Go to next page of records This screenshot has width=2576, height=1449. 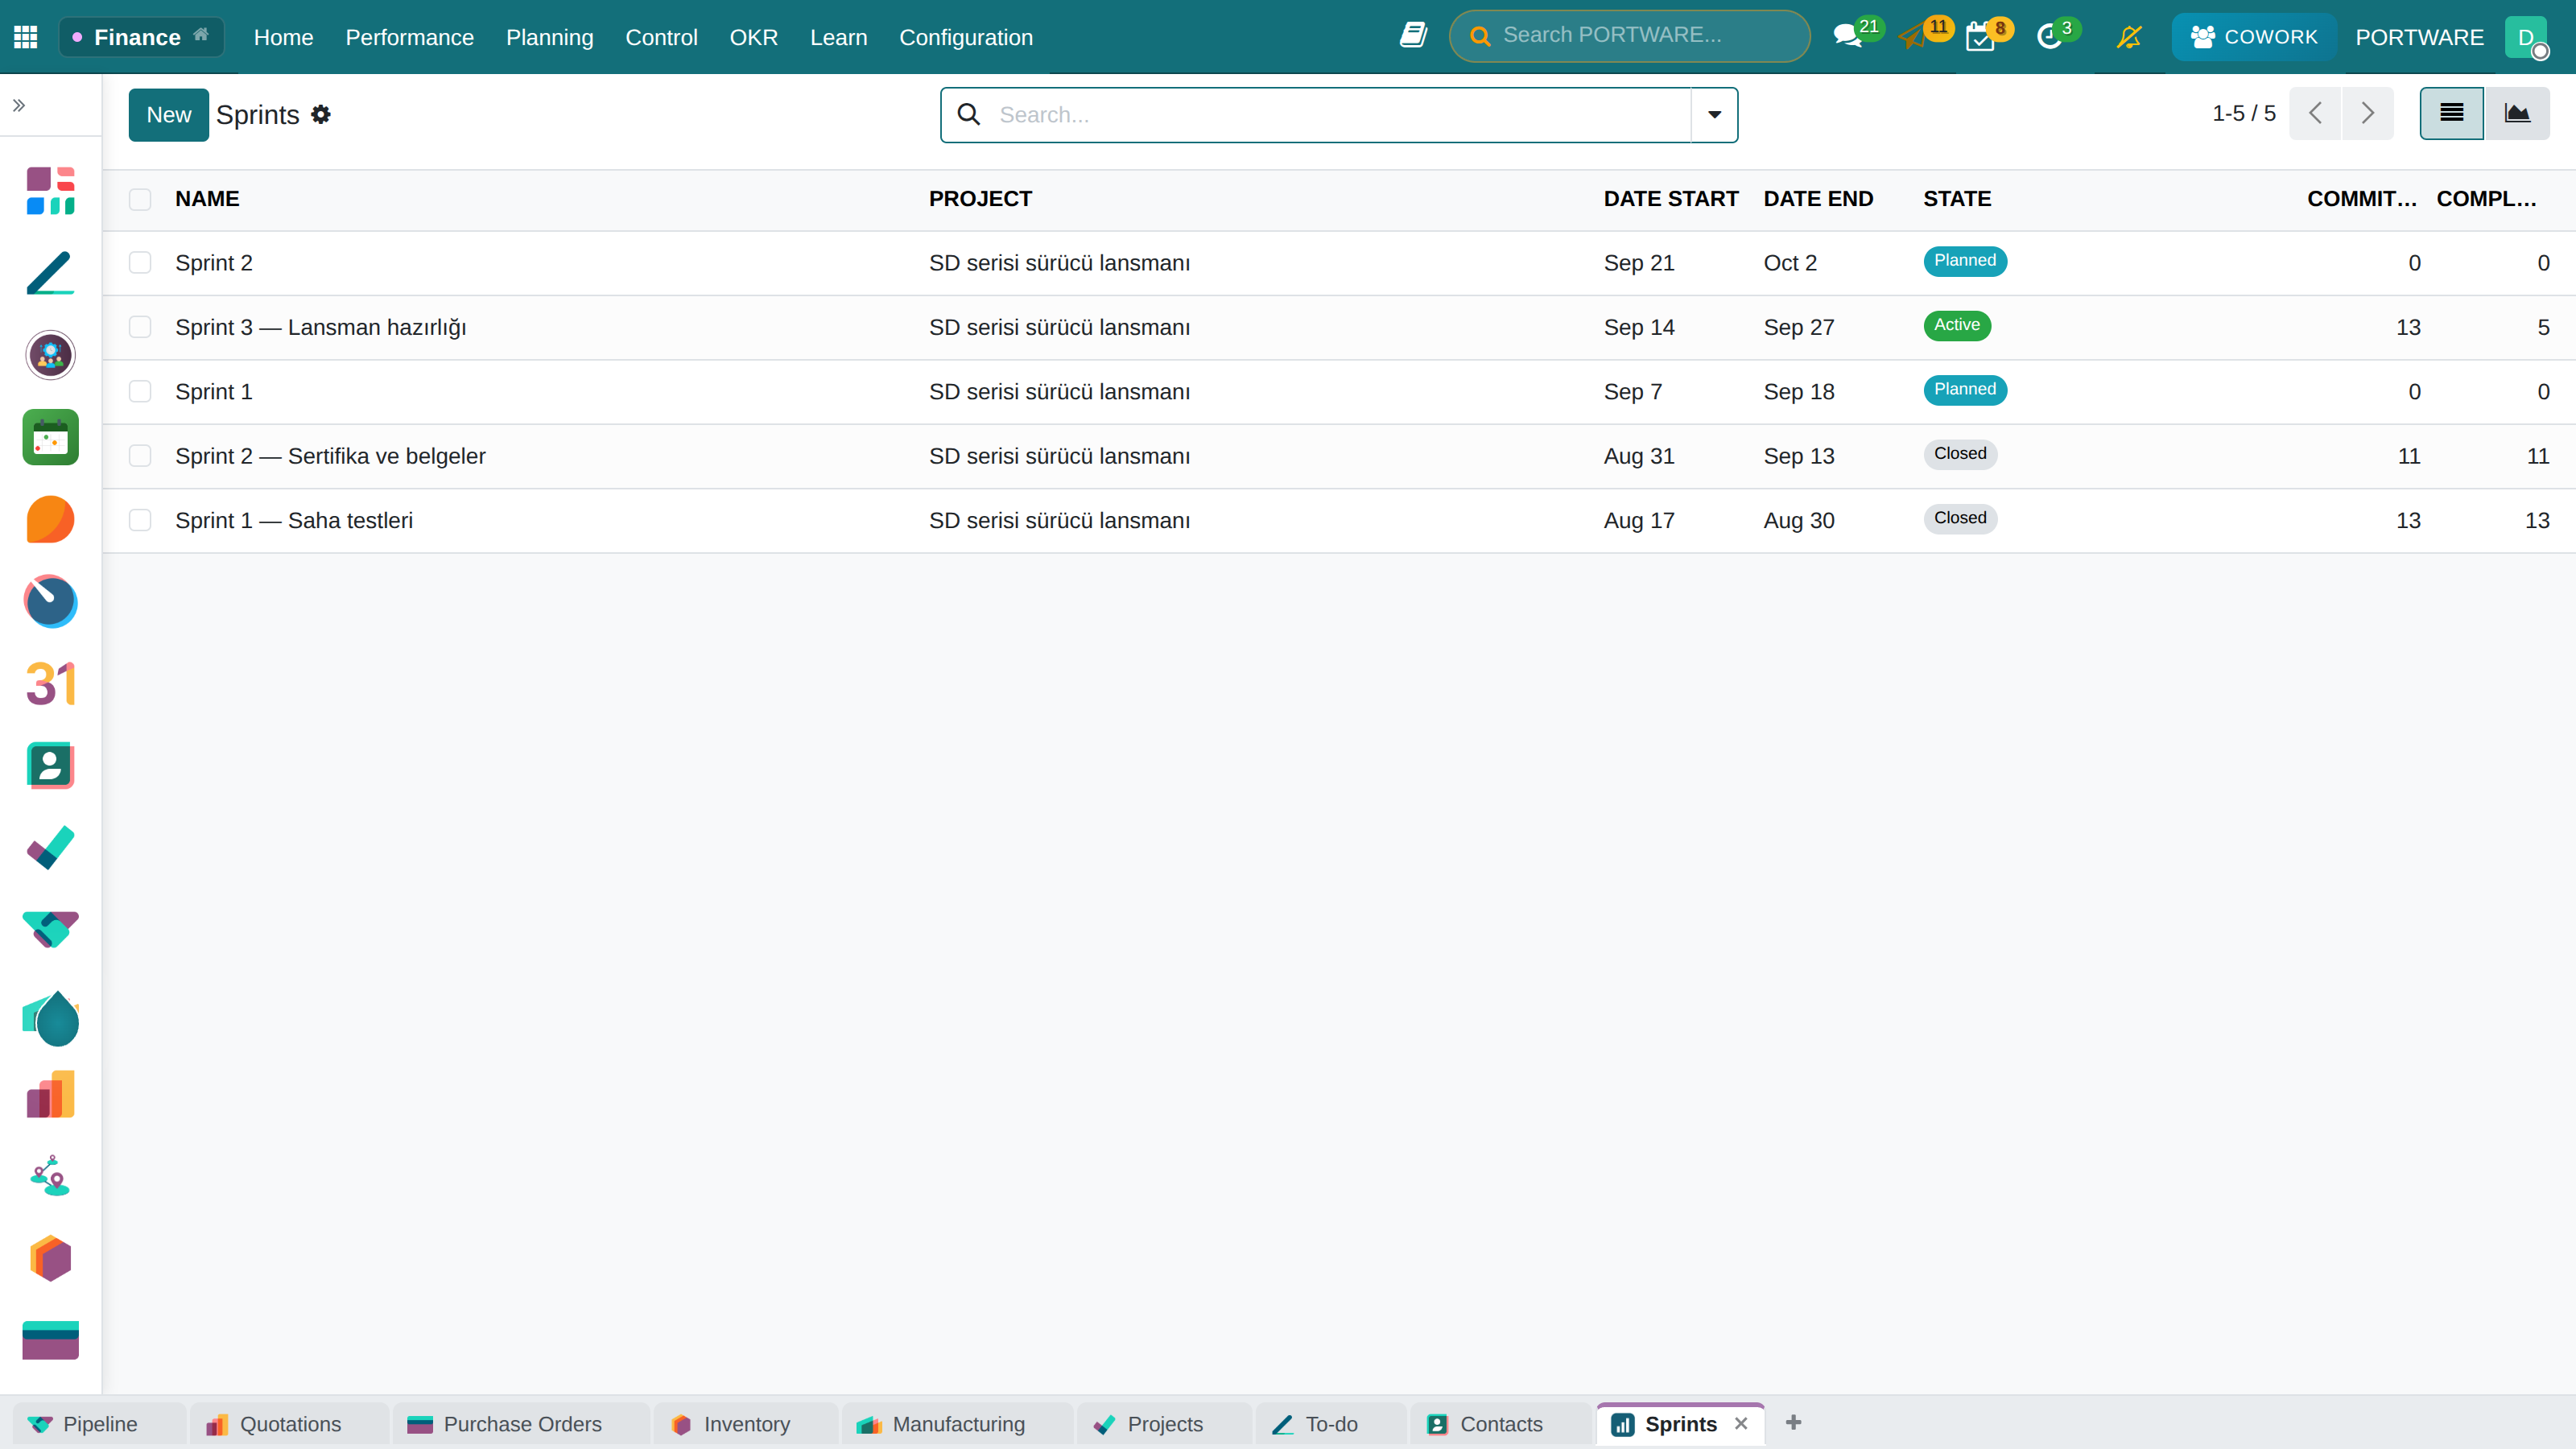click(2367, 113)
